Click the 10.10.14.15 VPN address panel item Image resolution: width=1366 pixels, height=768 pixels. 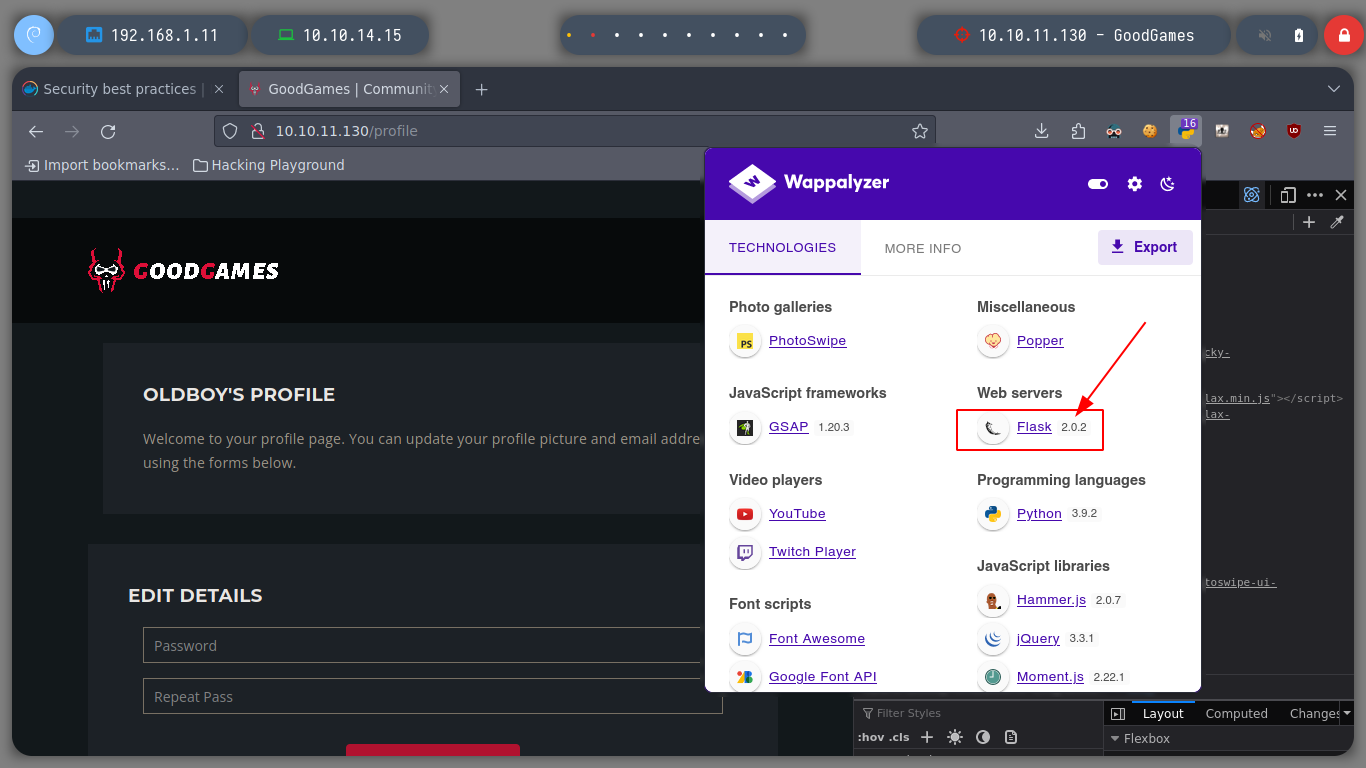340,35
